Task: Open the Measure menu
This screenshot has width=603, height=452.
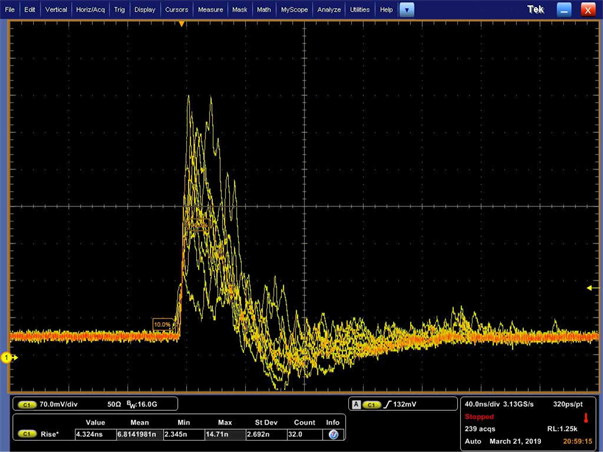Action: point(210,9)
